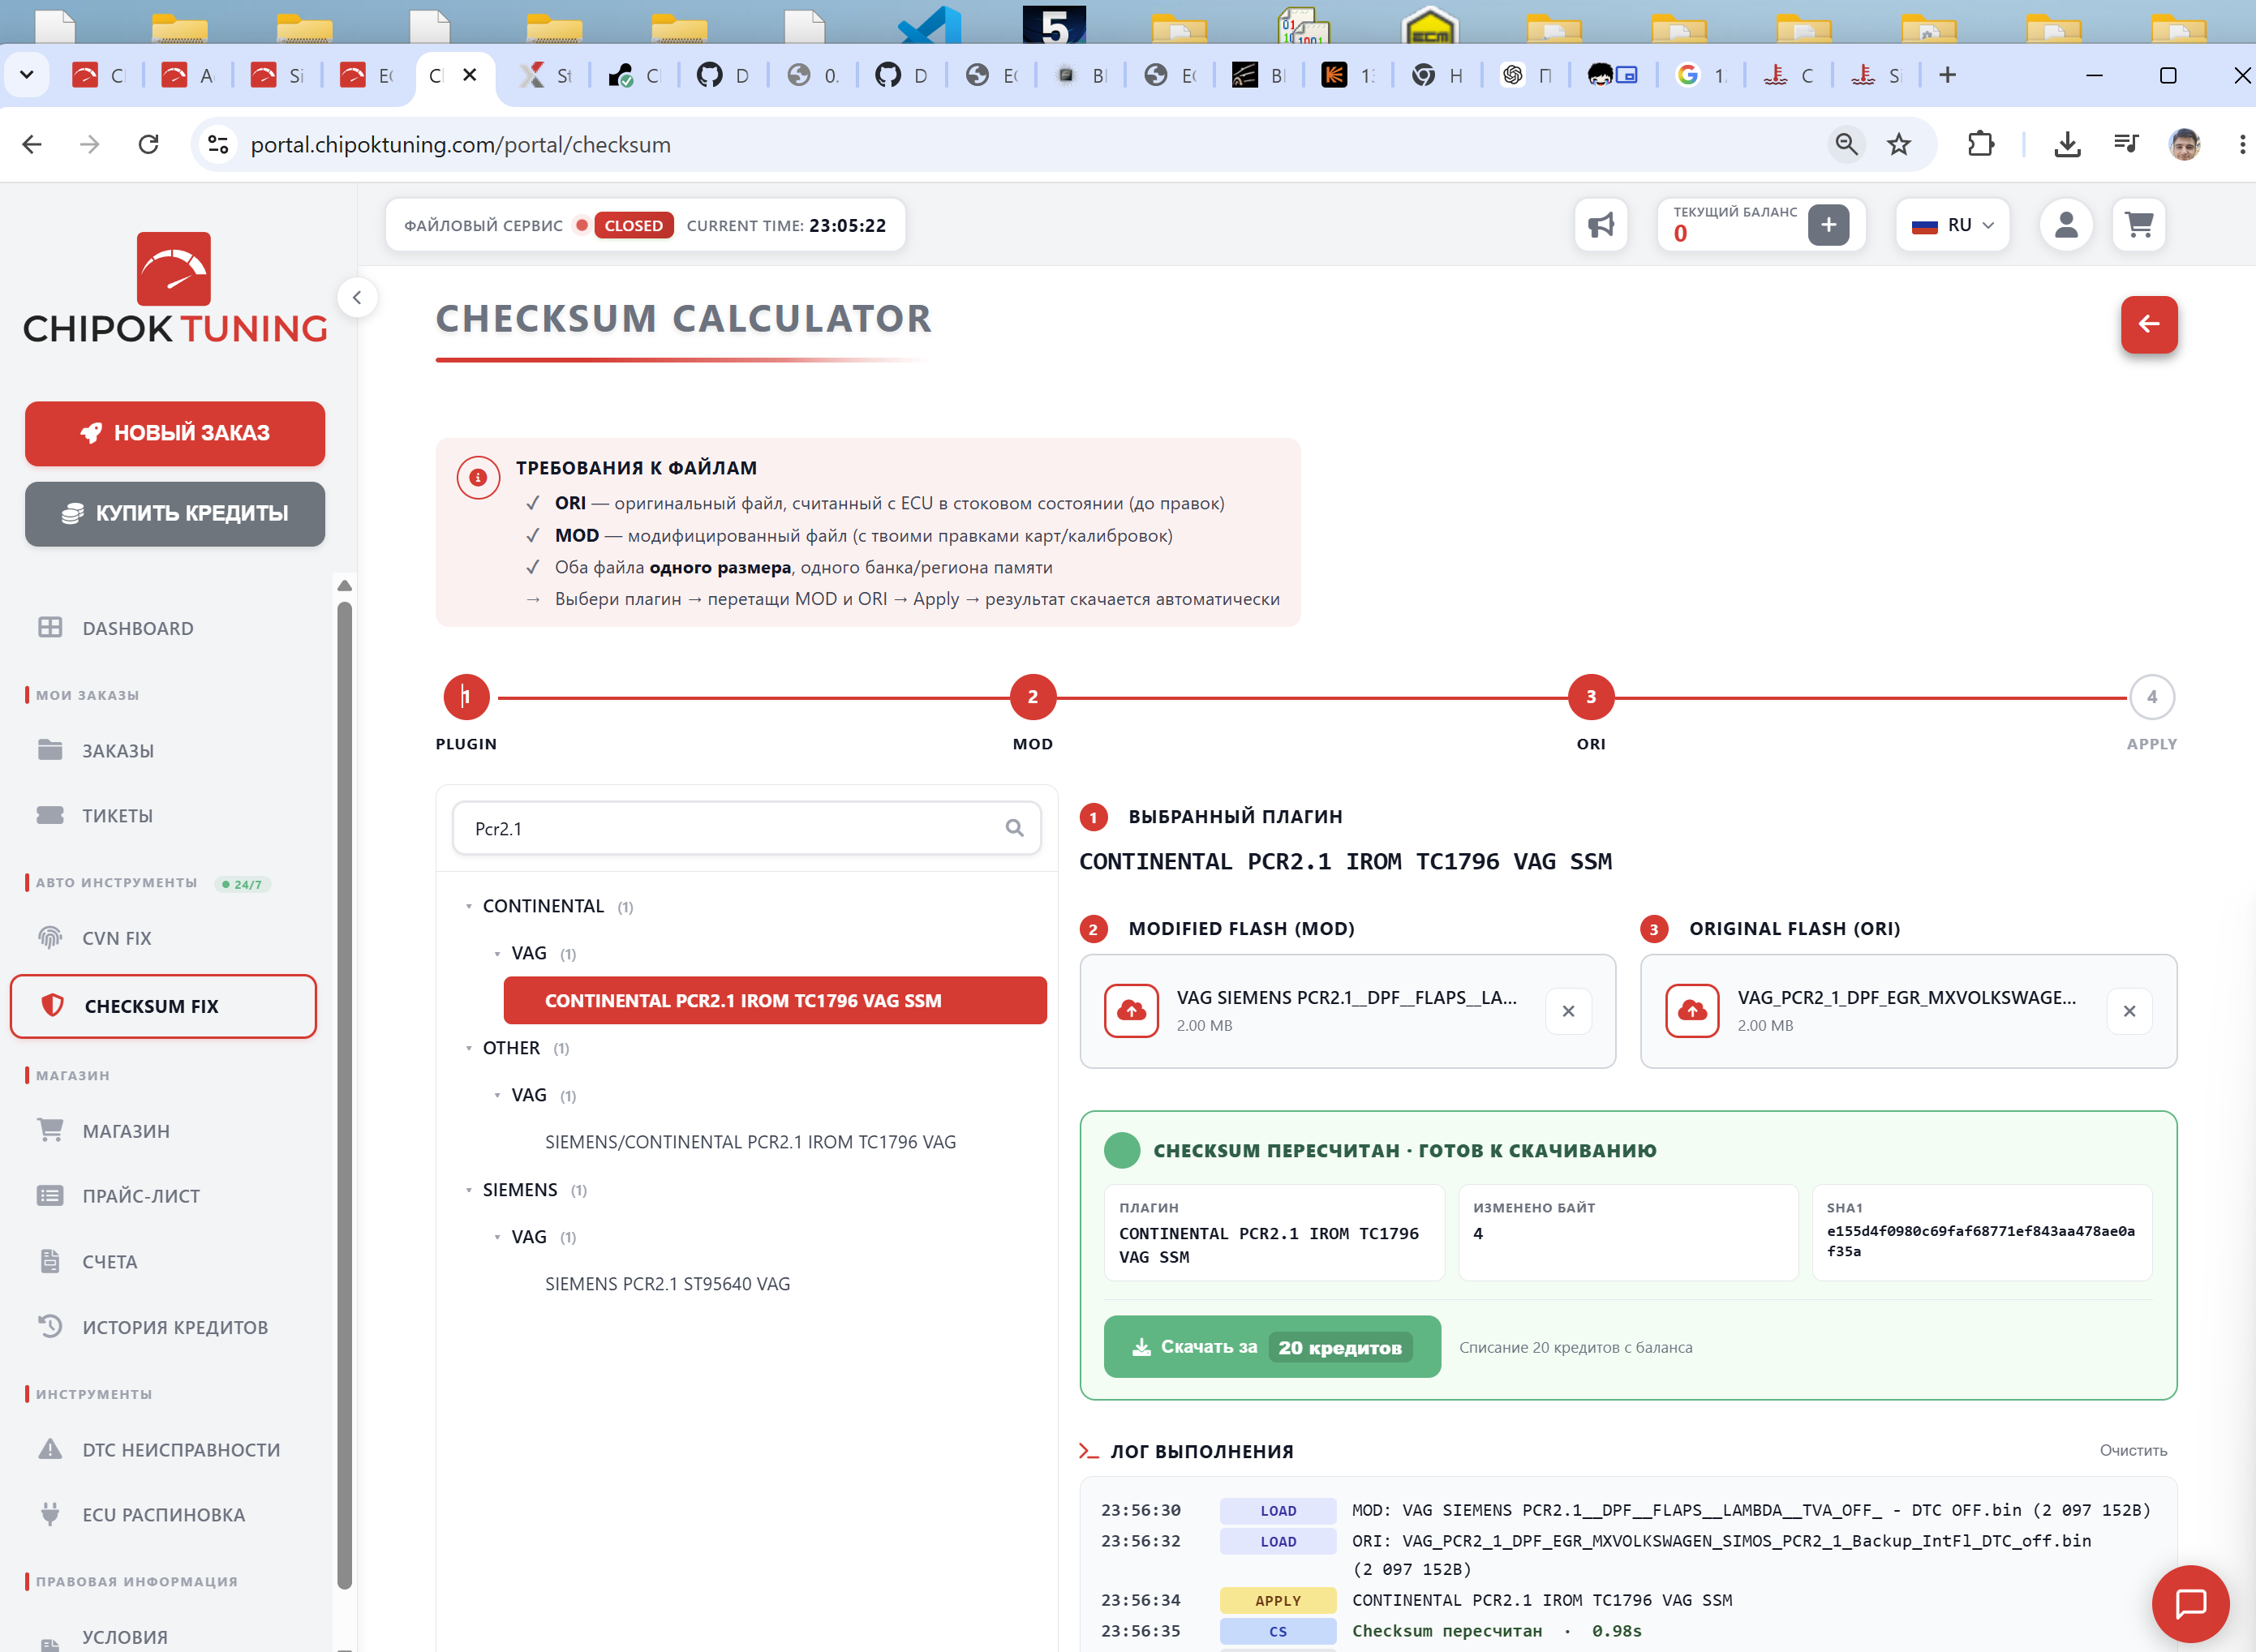The width and height of the screenshot is (2256, 1652).
Task: Open the Chrome profile avatar
Action: click(2184, 144)
